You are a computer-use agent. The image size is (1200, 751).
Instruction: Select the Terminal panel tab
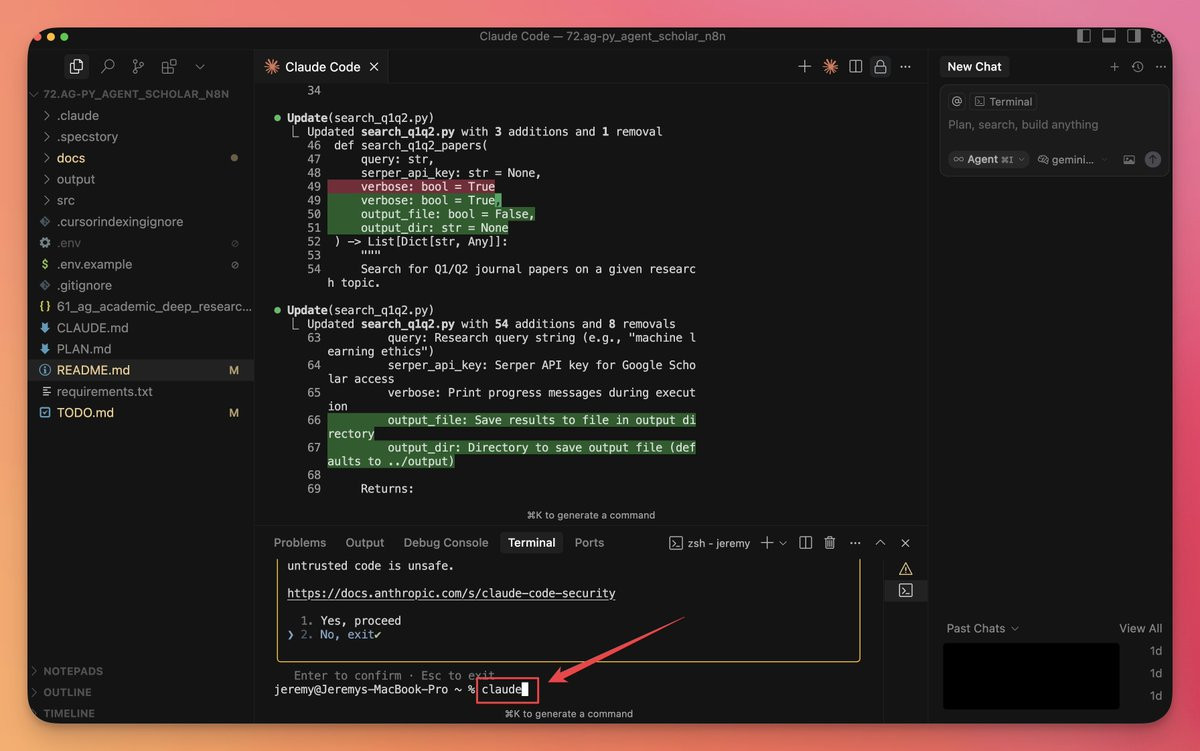tap(531, 543)
